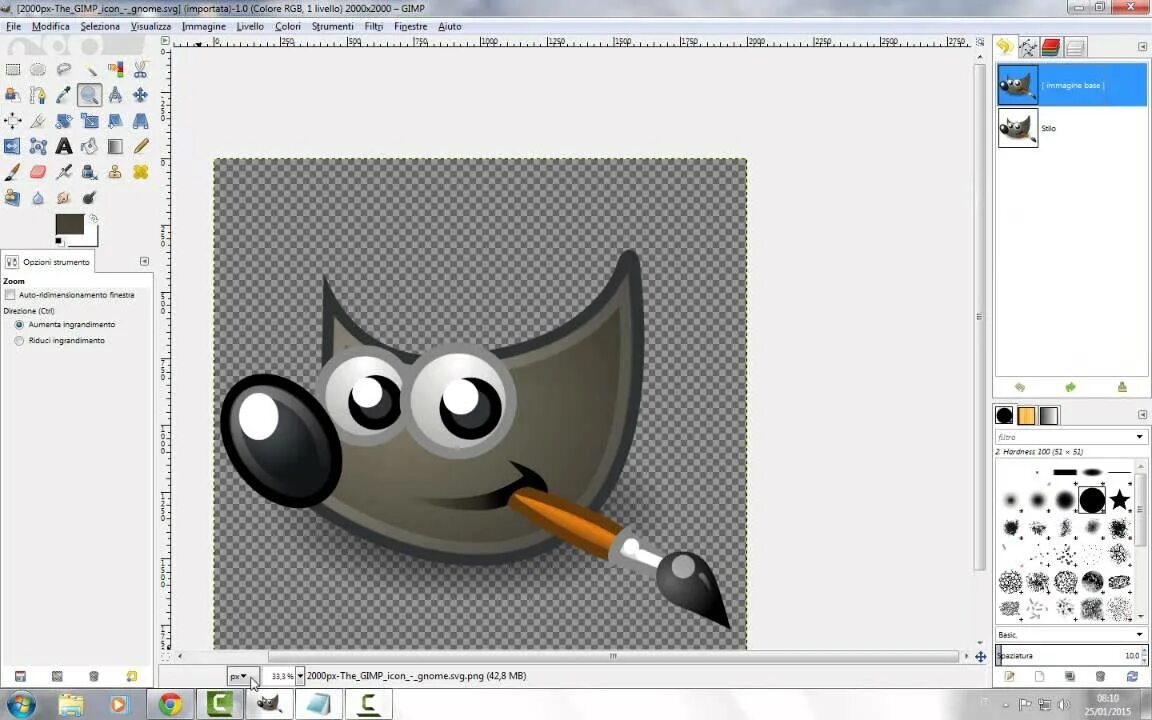Viewport: 1152px width, 720px height.
Task: Open the Filtri menu
Action: (374, 26)
